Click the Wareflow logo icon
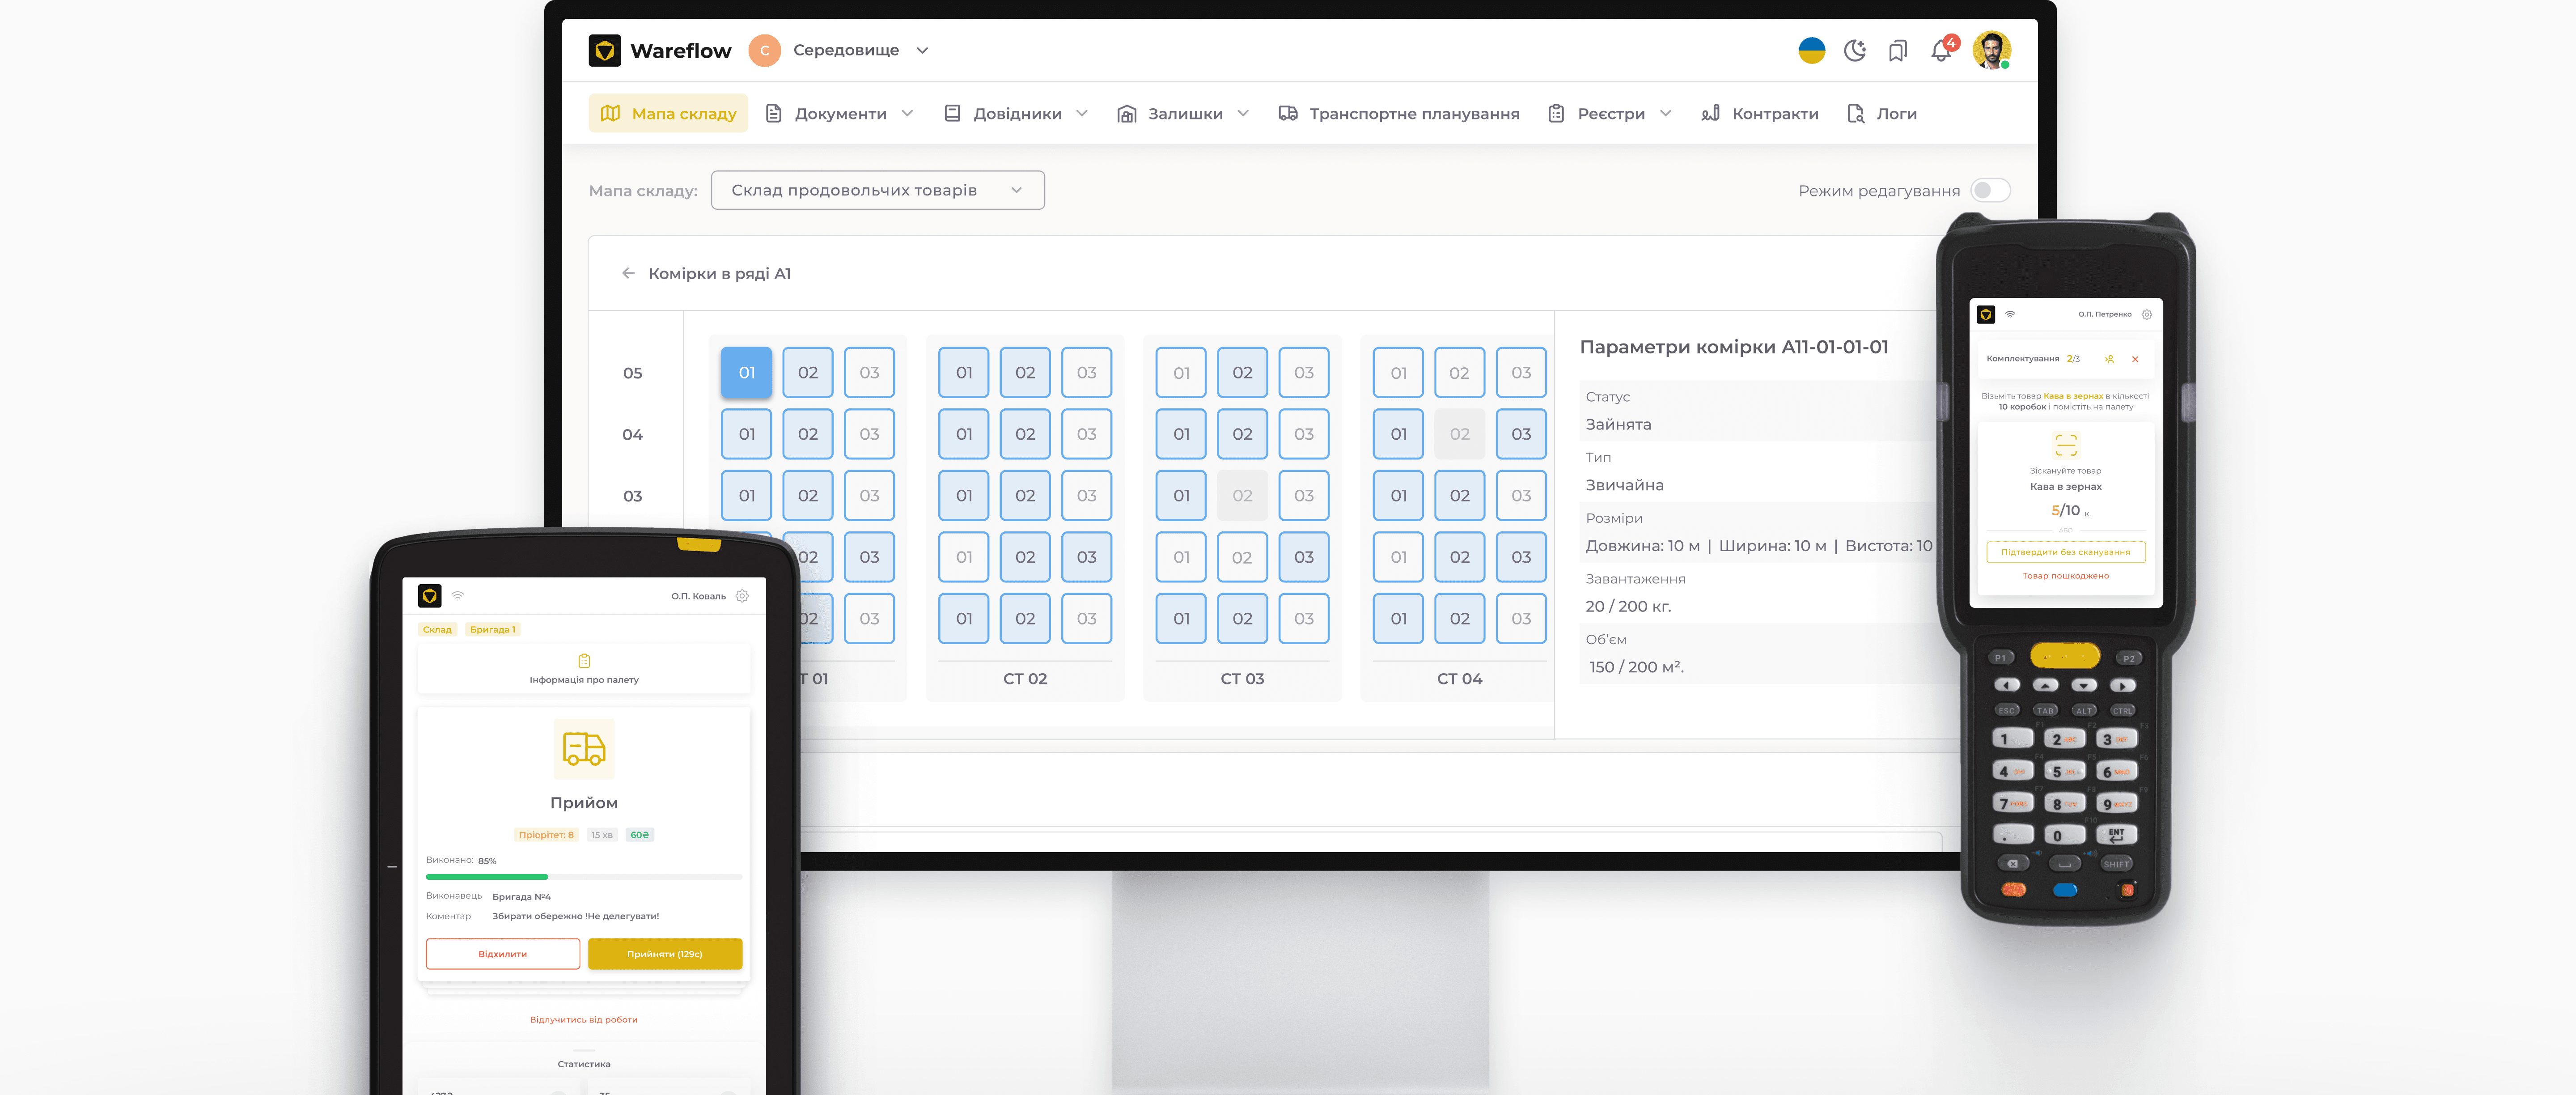The height and width of the screenshot is (1095, 2576). (x=604, y=50)
